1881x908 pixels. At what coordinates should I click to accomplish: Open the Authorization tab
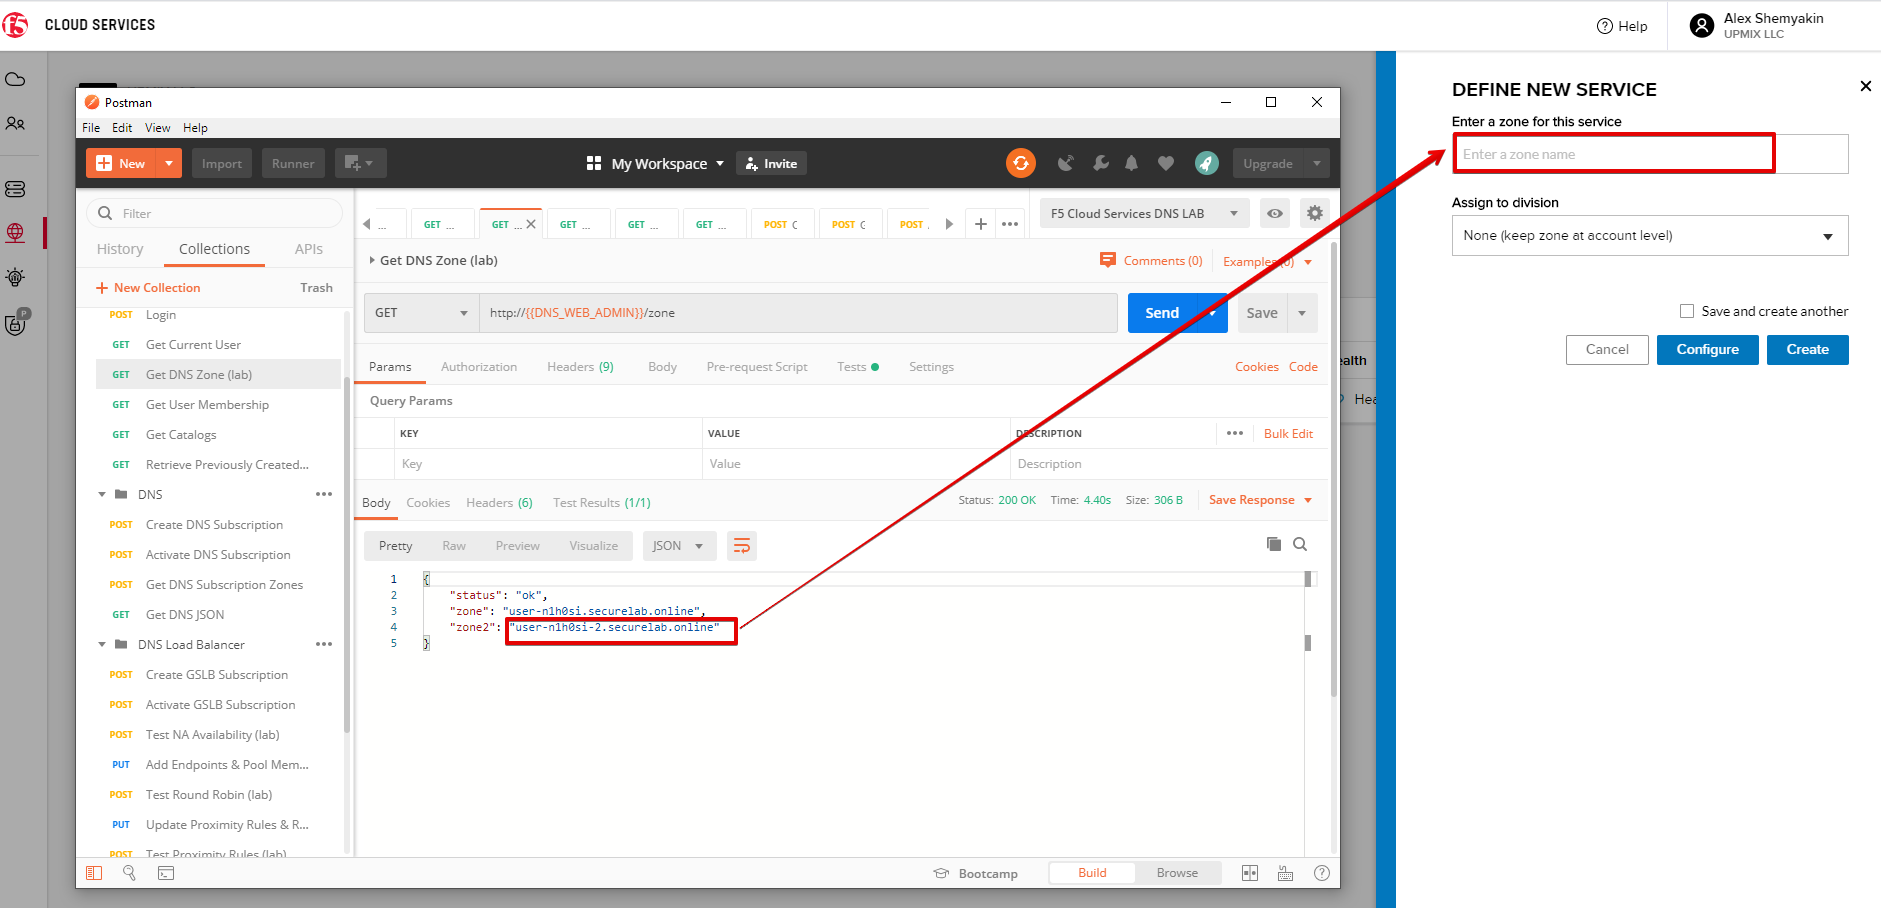(479, 367)
